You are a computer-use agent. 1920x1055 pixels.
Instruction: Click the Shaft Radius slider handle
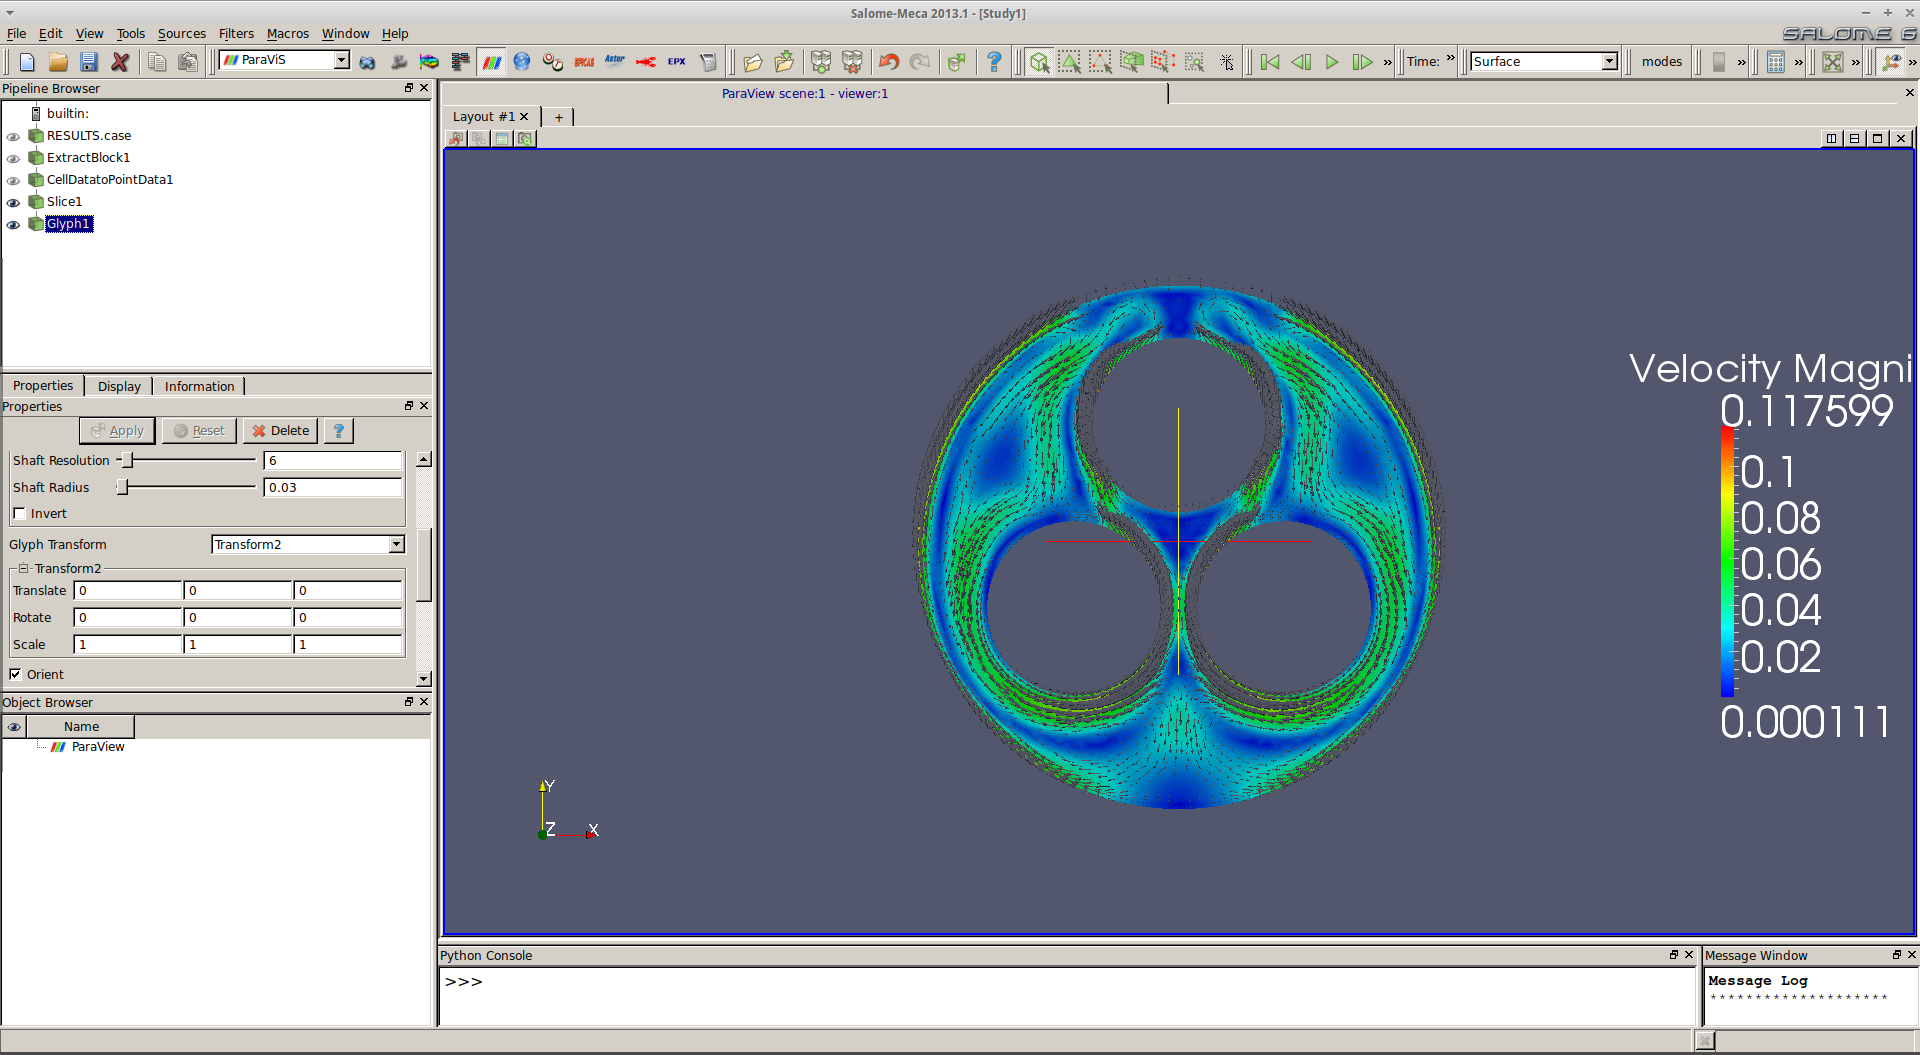pyautogui.click(x=122, y=488)
